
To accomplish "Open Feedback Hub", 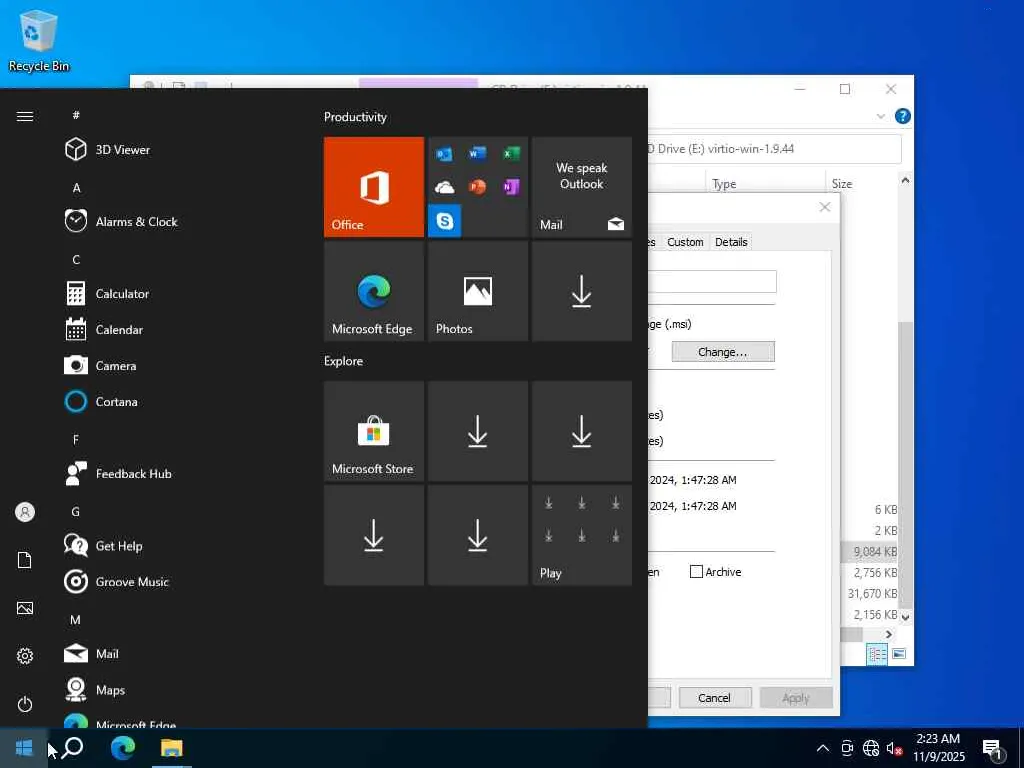I will pos(118,473).
